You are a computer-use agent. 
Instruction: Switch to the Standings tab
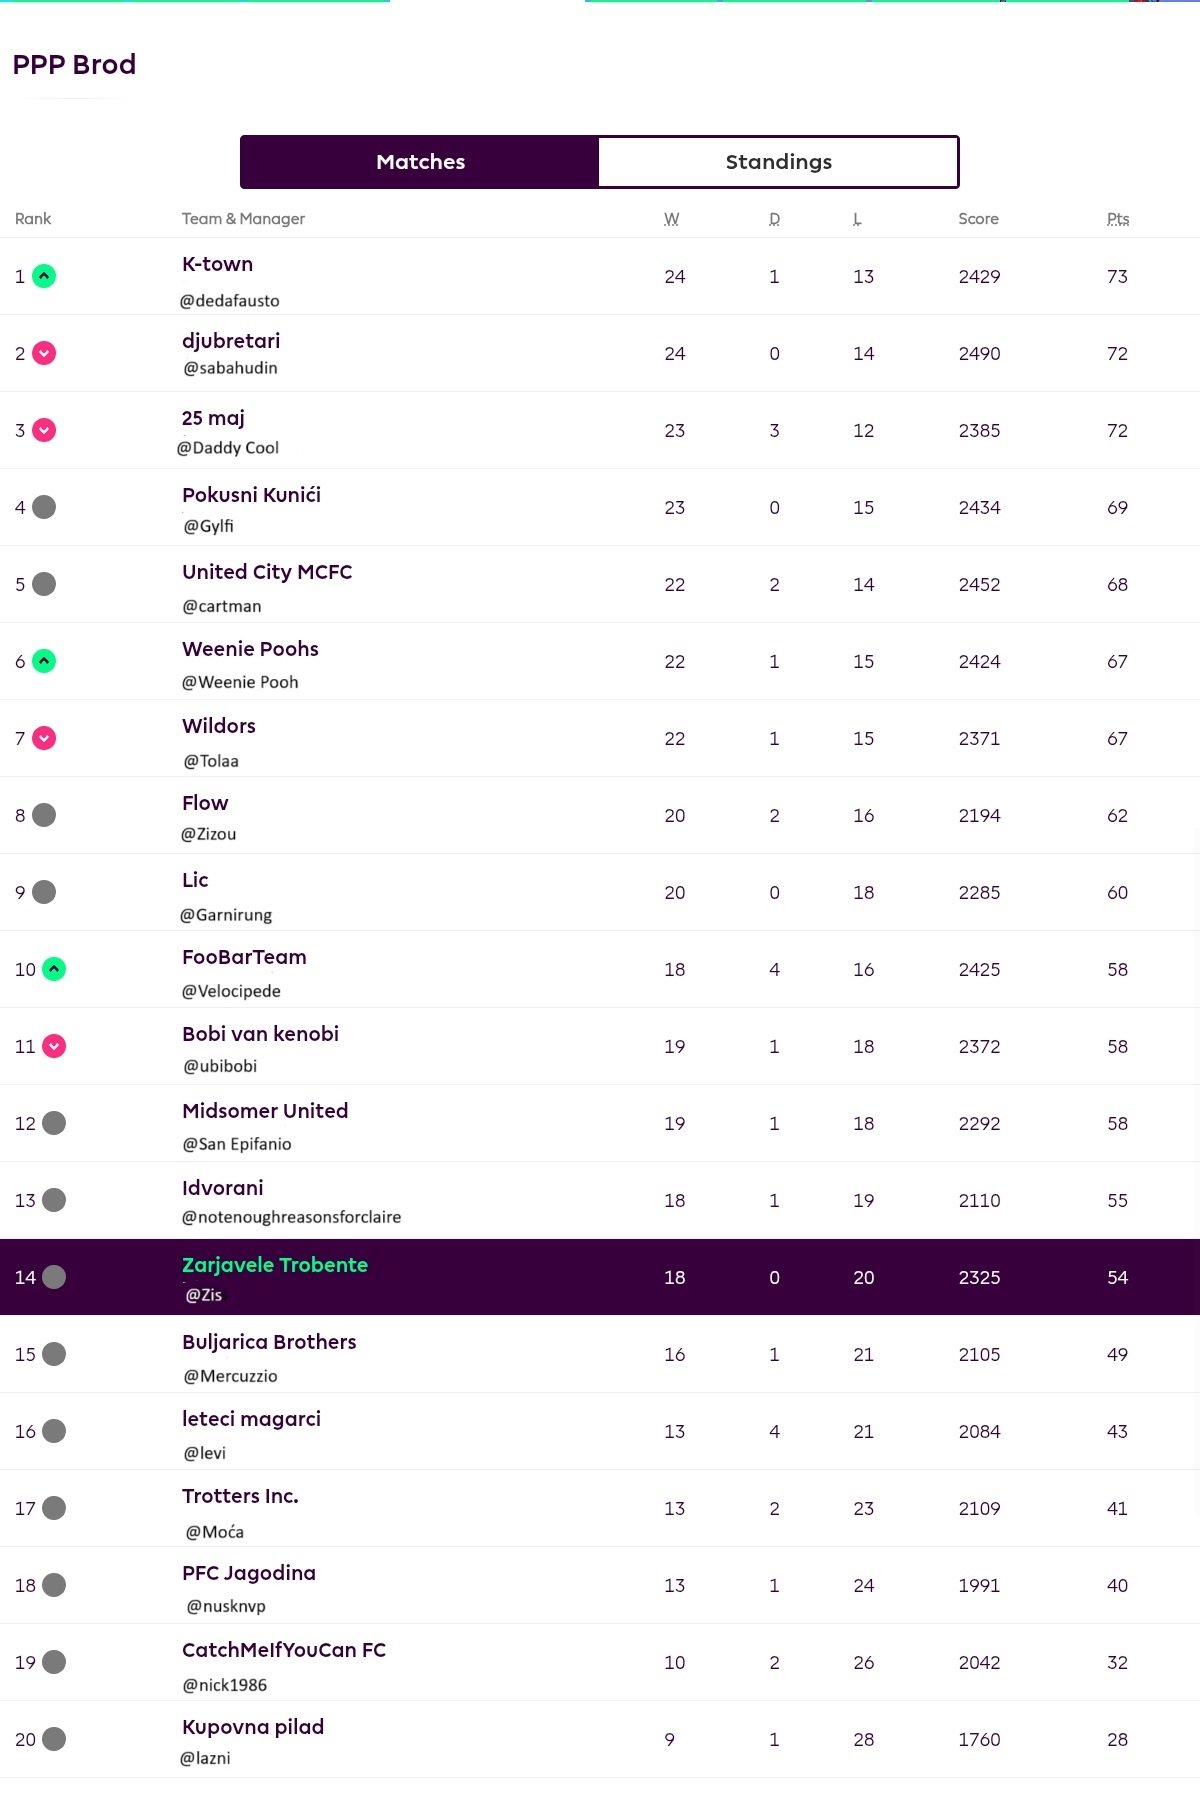pos(778,162)
